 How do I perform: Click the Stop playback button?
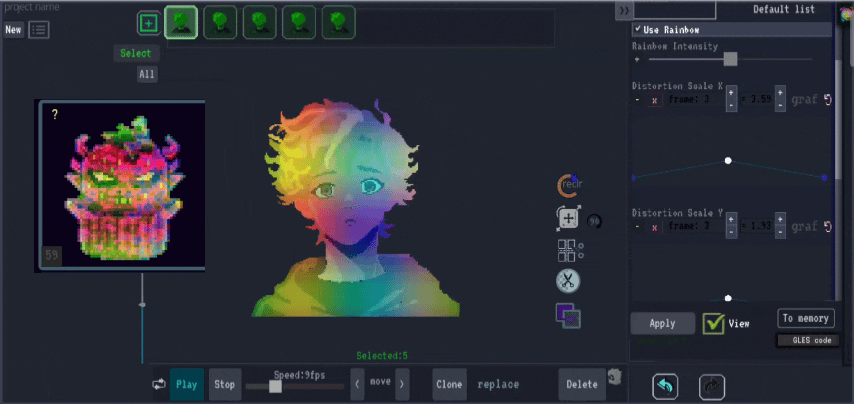point(224,384)
